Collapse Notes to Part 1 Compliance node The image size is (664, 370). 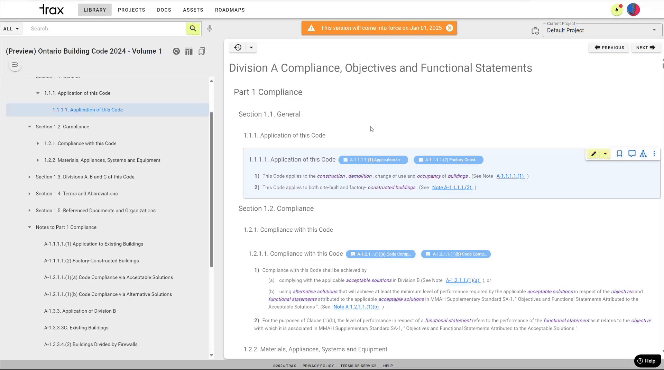[x=30, y=227]
